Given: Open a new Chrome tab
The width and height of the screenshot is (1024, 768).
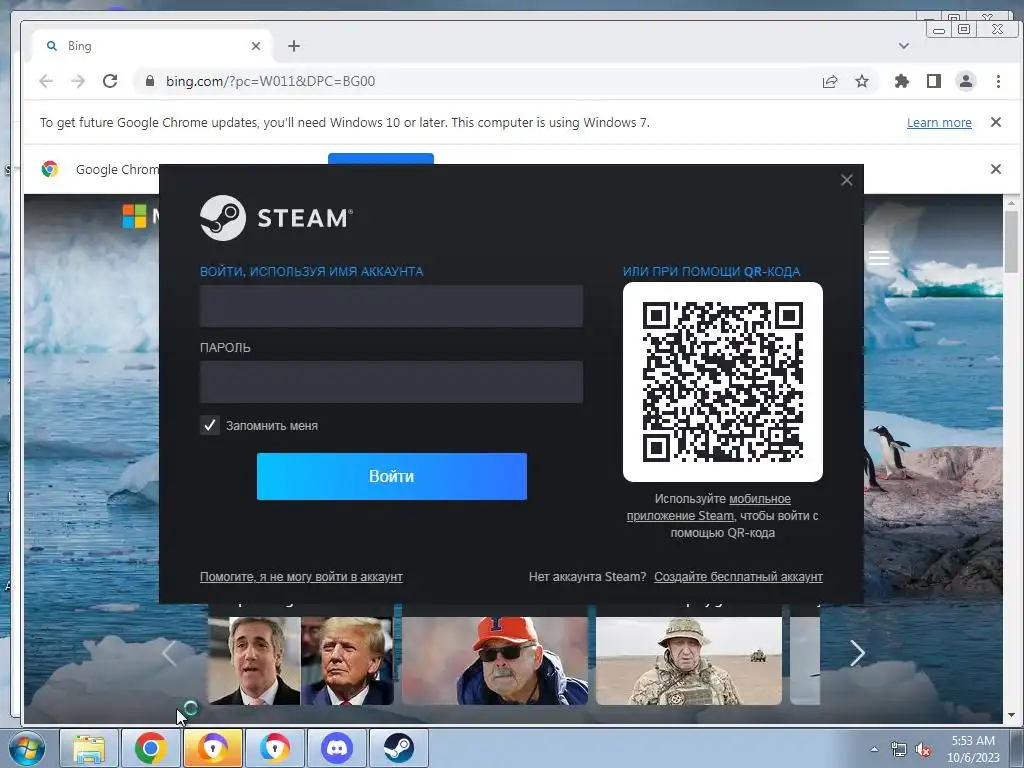Looking at the screenshot, I should pyautogui.click(x=294, y=46).
